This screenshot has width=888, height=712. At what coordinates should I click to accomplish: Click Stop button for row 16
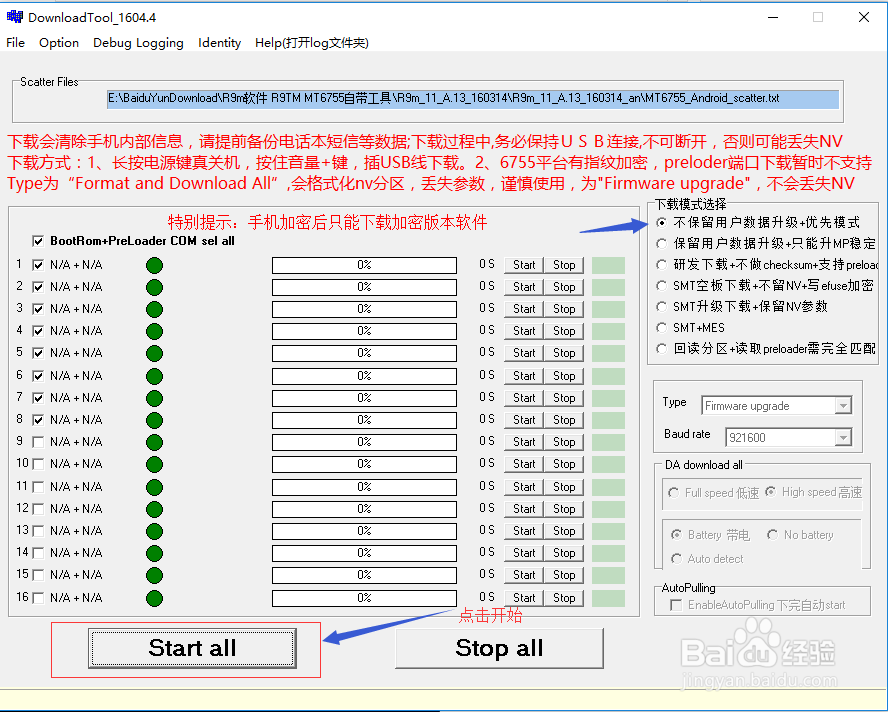(564, 598)
